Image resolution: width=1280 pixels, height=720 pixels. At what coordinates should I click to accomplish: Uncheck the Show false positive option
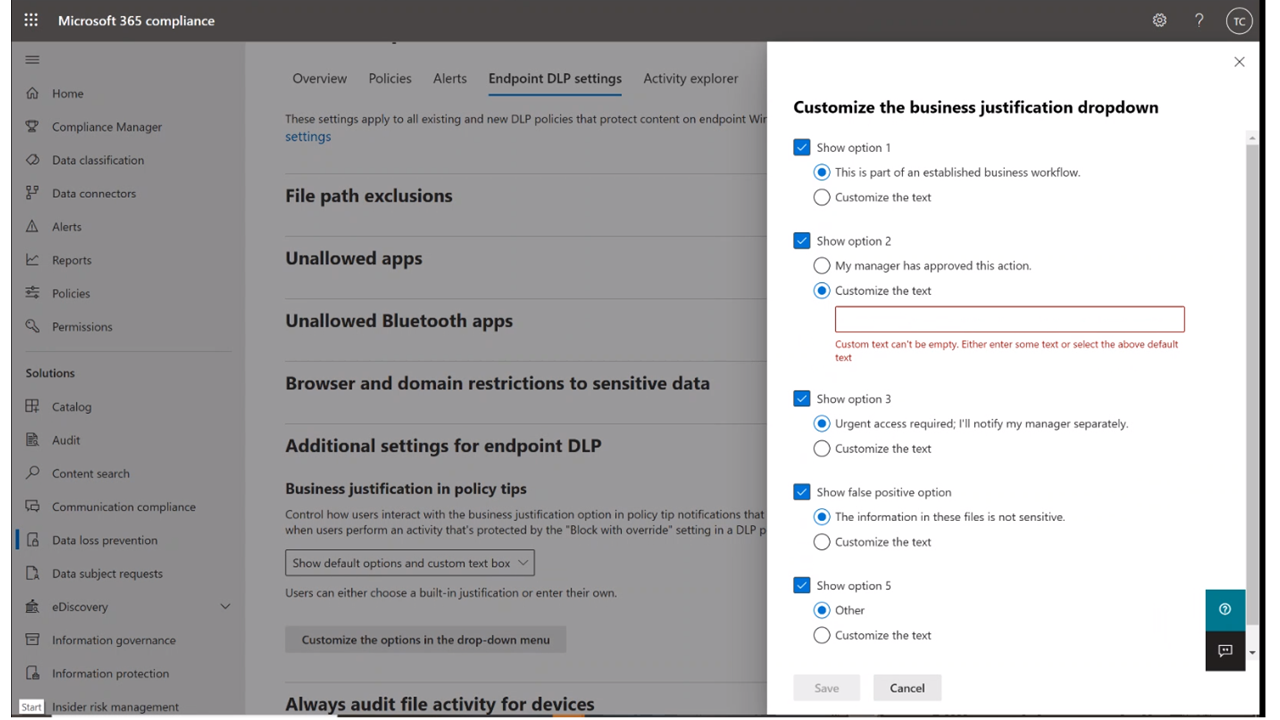[x=801, y=491]
